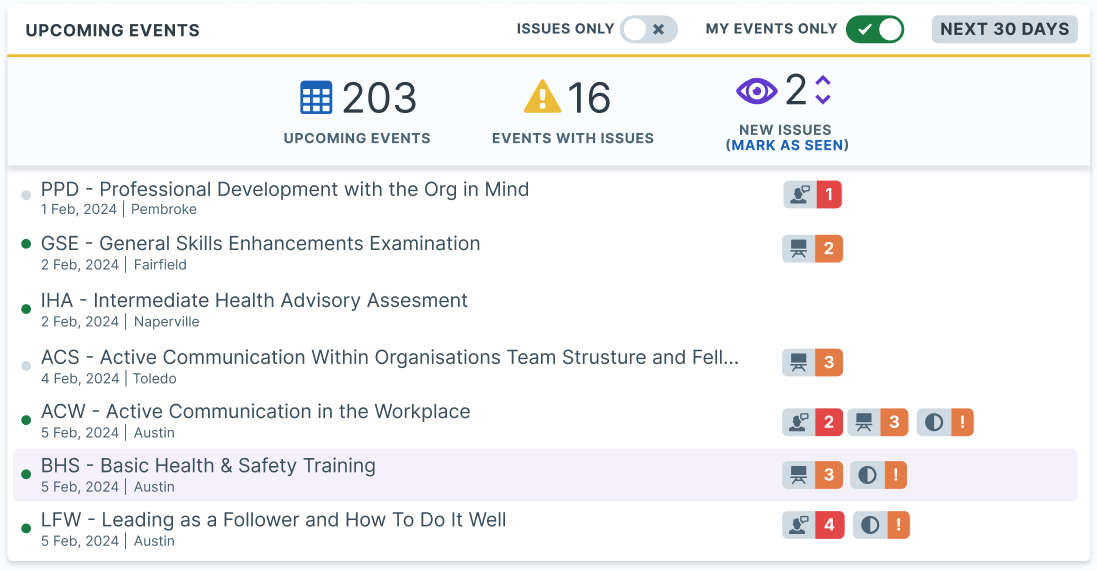Click trainer issue badge with 4 on LFW

813,525
